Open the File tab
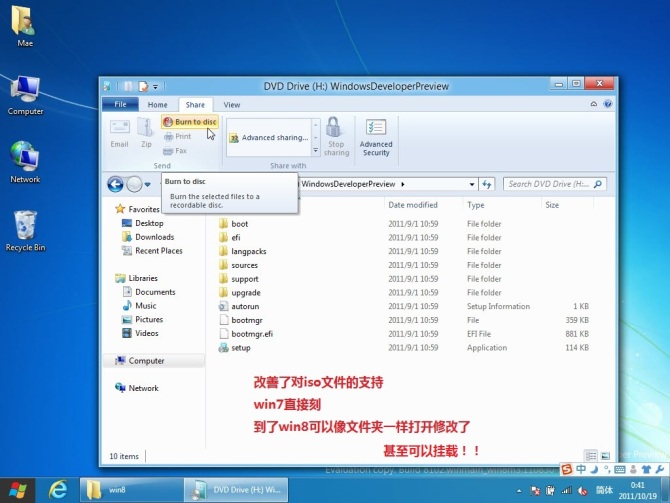This screenshot has width=670, height=503. pos(120,104)
